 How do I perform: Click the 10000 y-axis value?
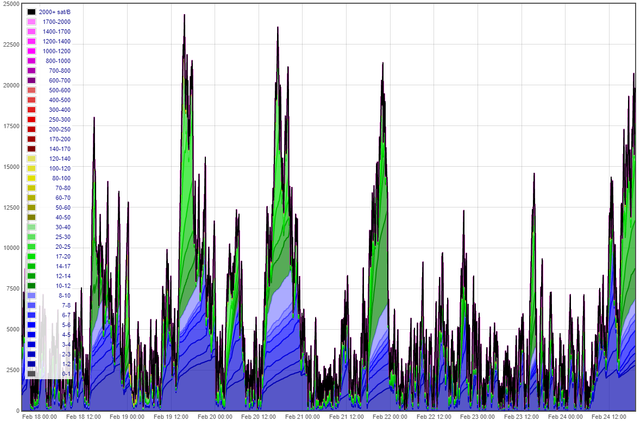(x=11, y=248)
